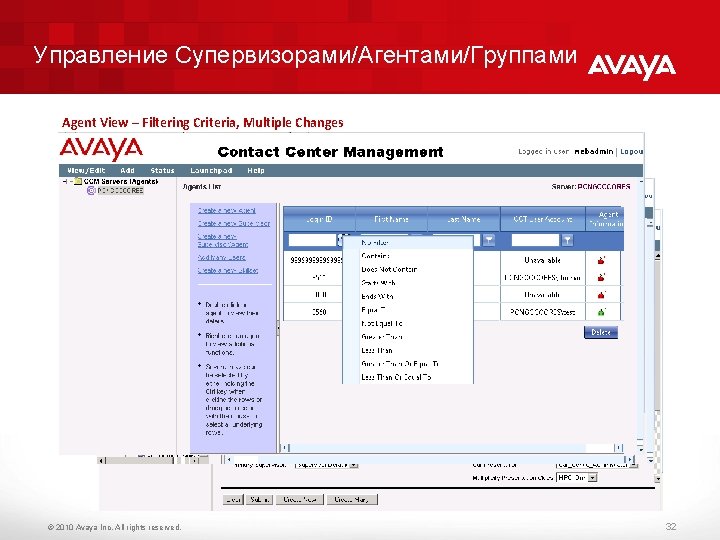Open the Call Presentation dropdown in back window
This screenshot has height=540, width=720.
634,465
